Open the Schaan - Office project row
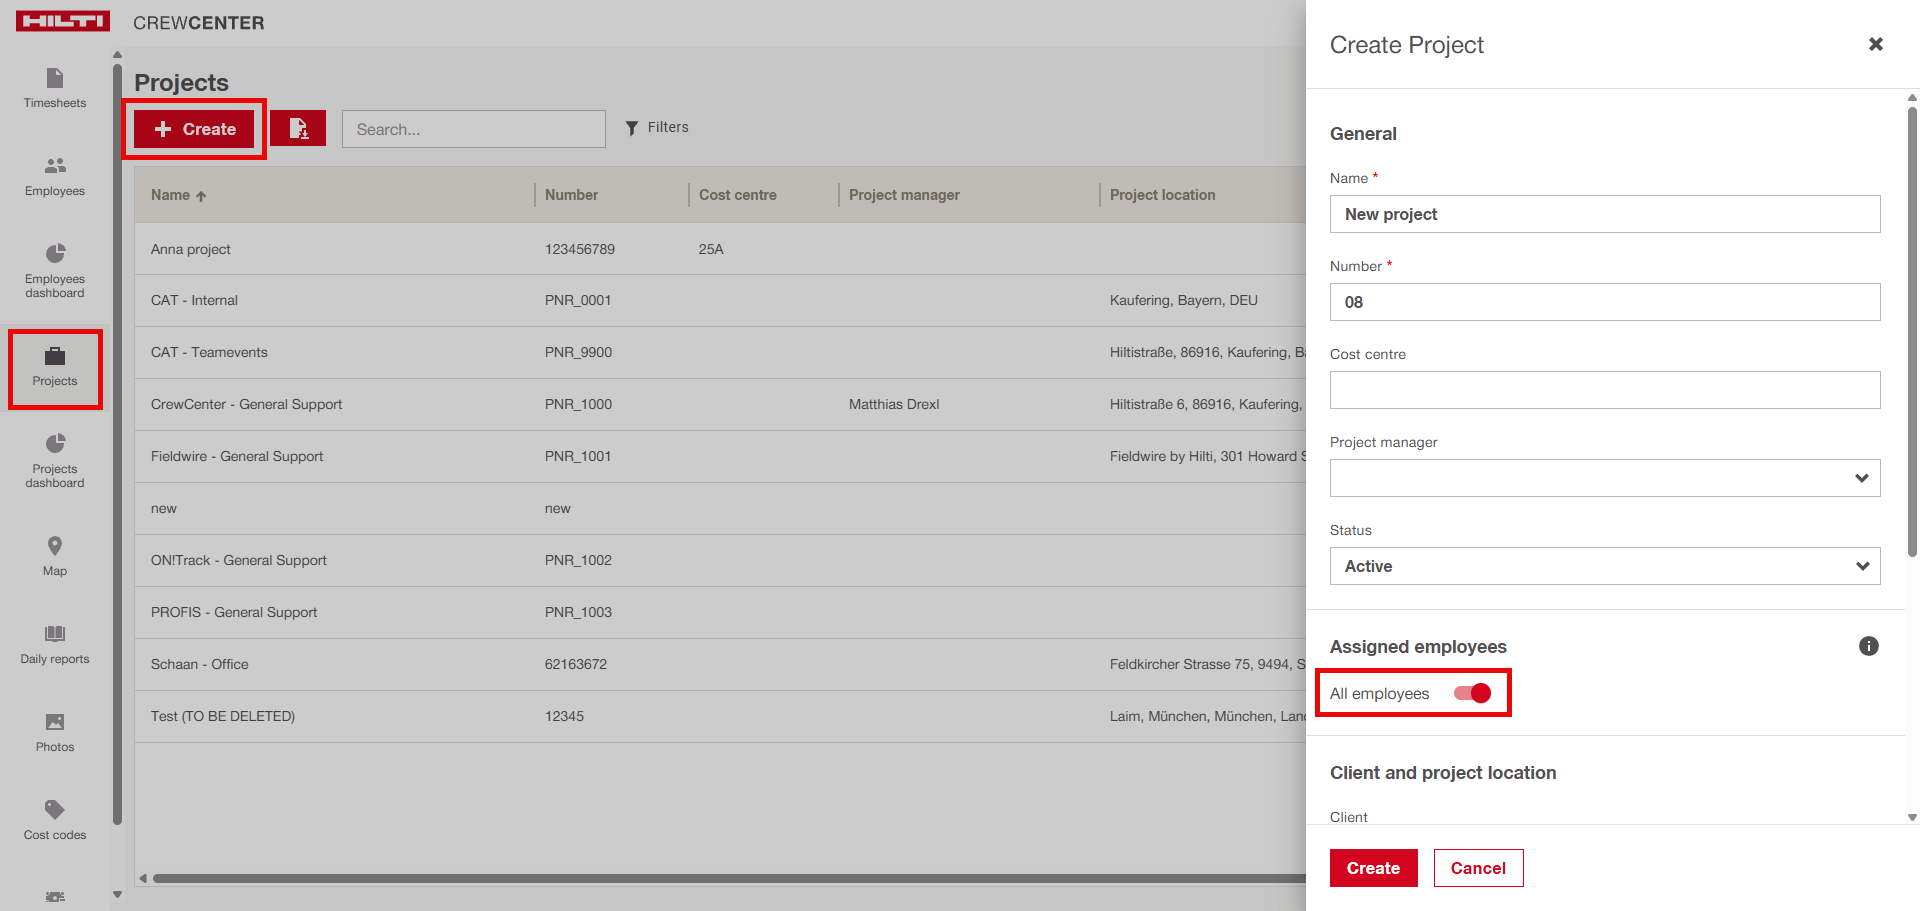 (x=720, y=665)
